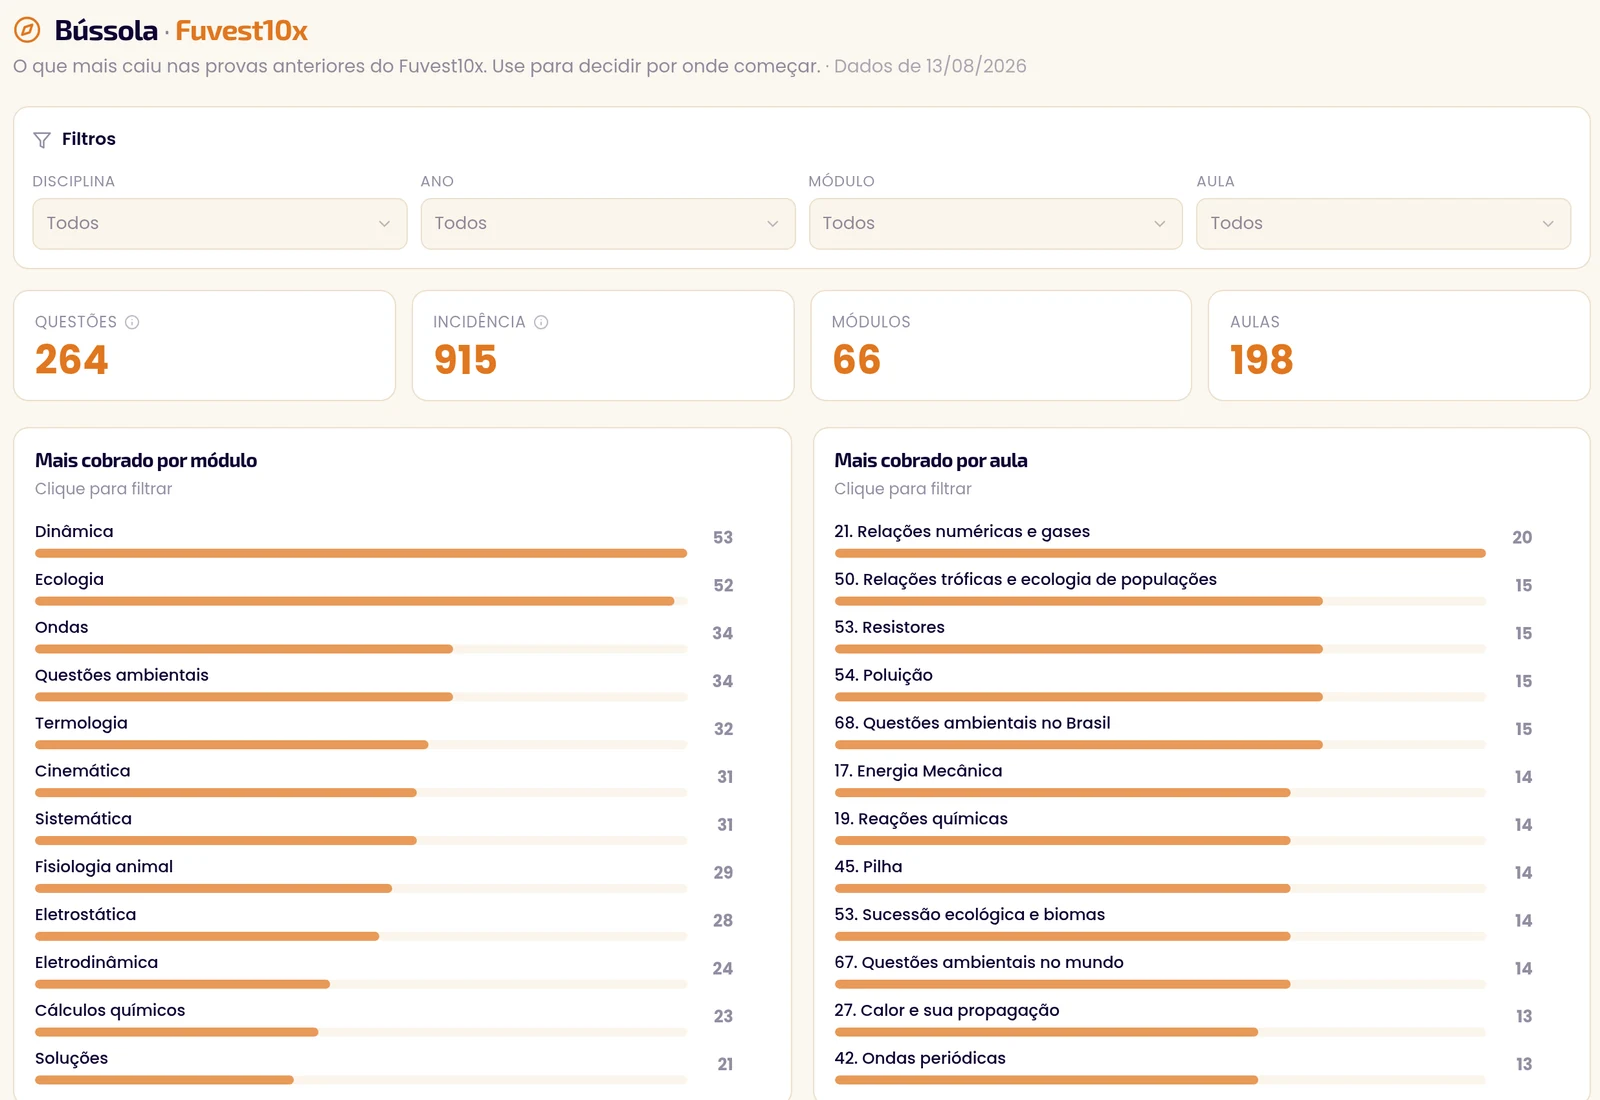Pick lesson 68. Questões ambientais no Brasil
Image resolution: width=1600 pixels, height=1100 pixels.
pyautogui.click(x=1184, y=731)
